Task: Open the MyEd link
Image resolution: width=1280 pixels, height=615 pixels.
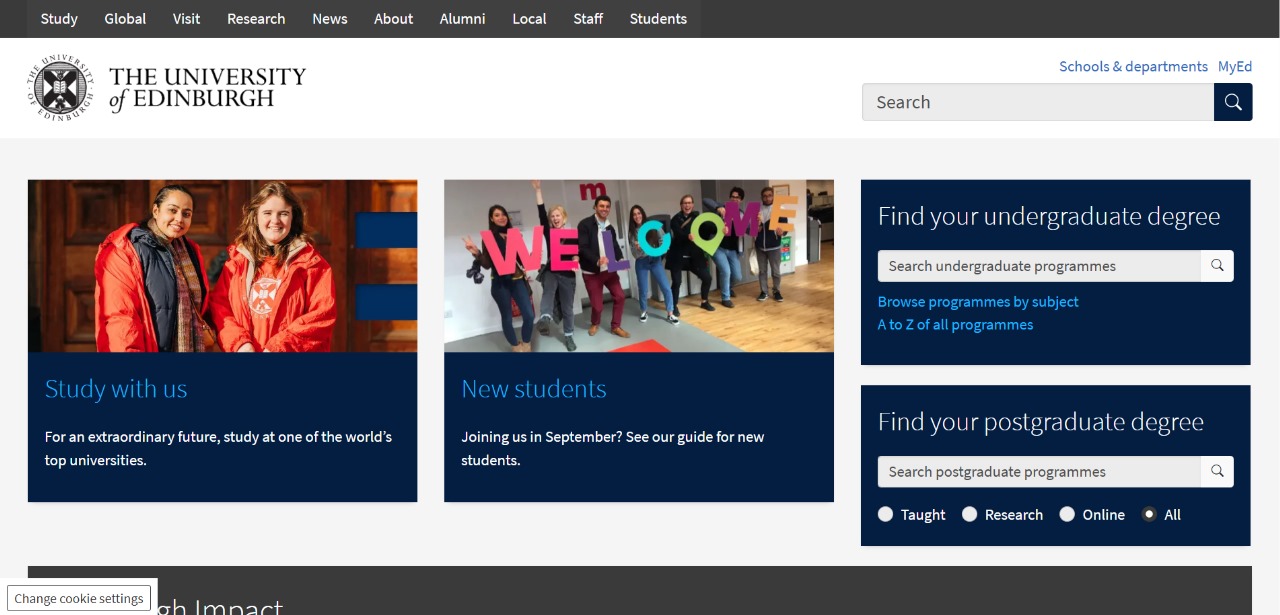Action: [1235, 66]
